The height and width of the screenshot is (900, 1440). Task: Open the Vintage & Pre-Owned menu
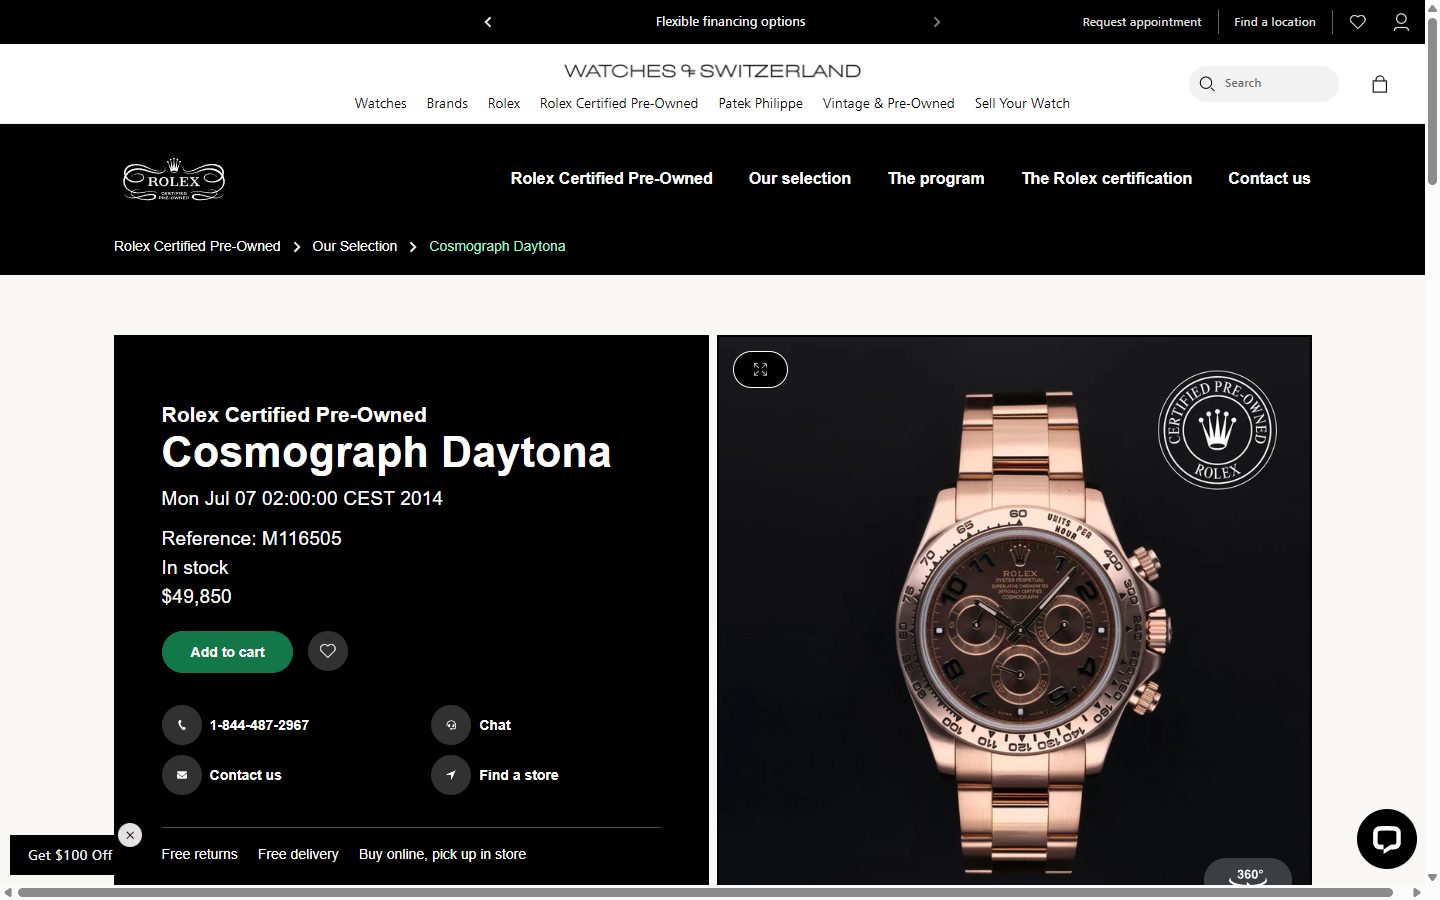(x=889, y=103)
